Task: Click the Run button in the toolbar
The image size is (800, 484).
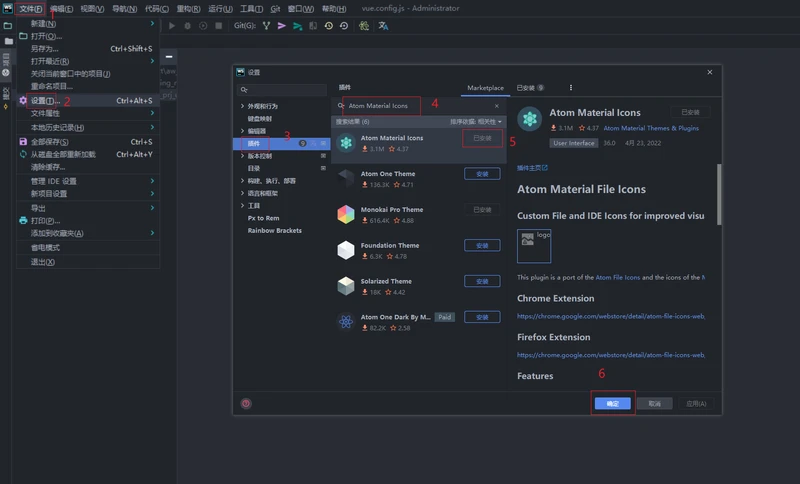Action: 172,26
